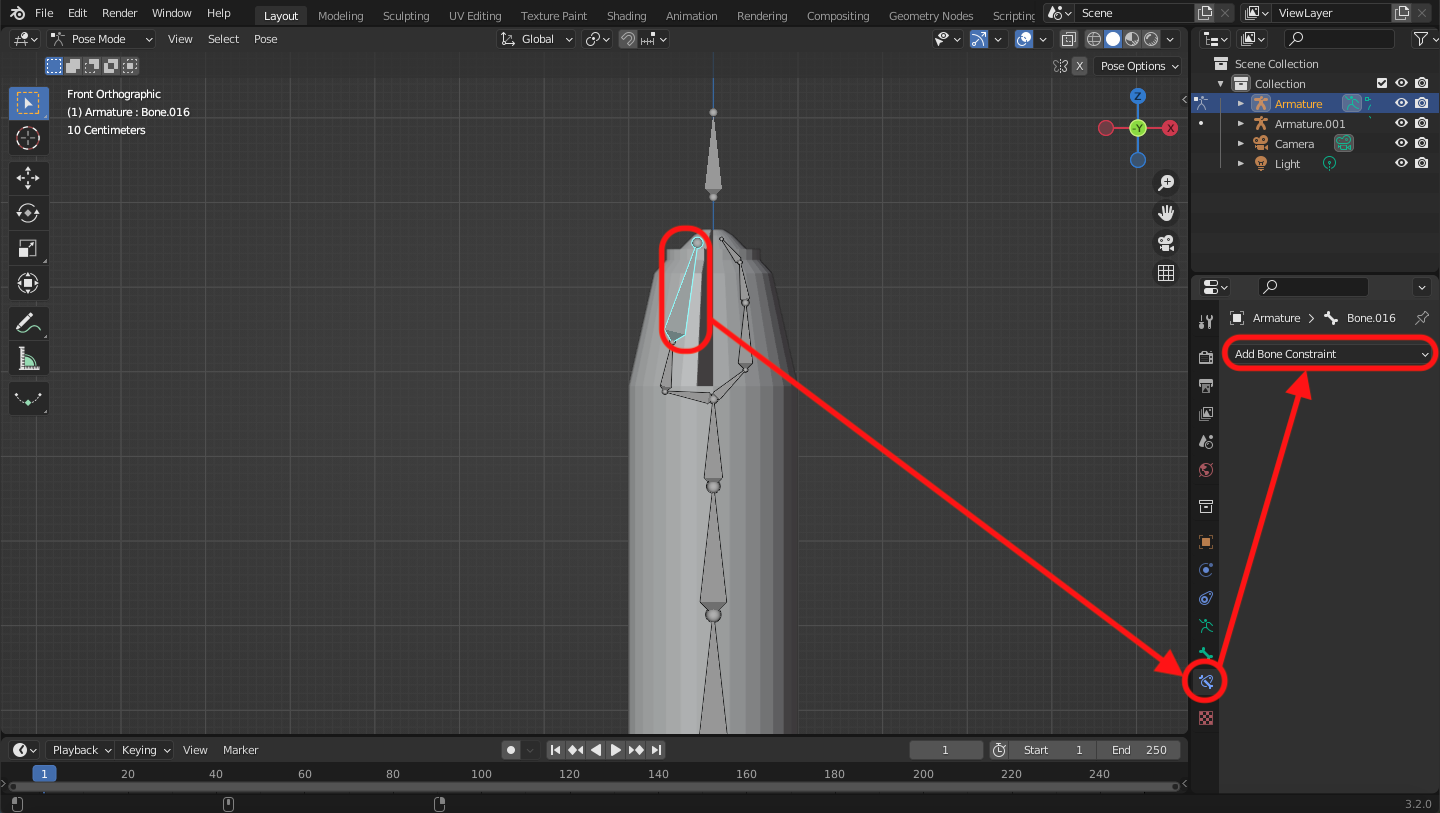1440x813 pixels.
Task: Open the Playback dropdown in timeline
Action: (x=80, y=750)
